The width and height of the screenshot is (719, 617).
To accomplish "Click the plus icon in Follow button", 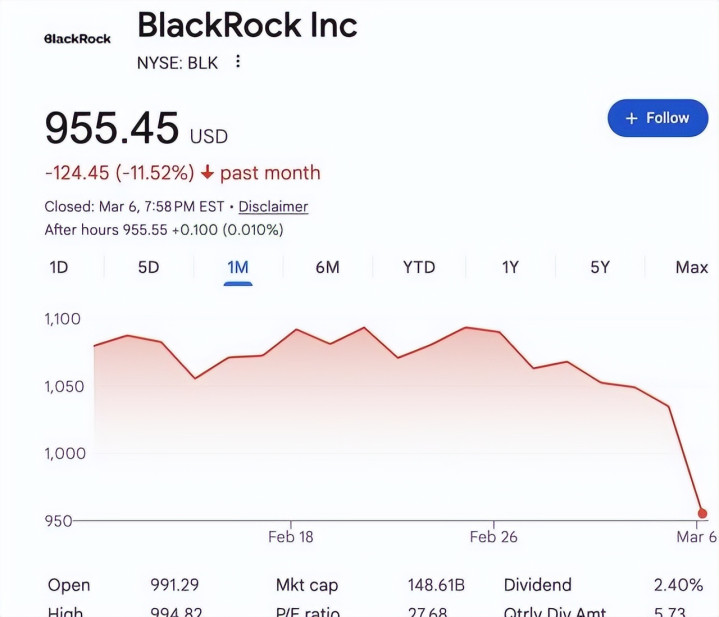I will click(x=631, y=118).
